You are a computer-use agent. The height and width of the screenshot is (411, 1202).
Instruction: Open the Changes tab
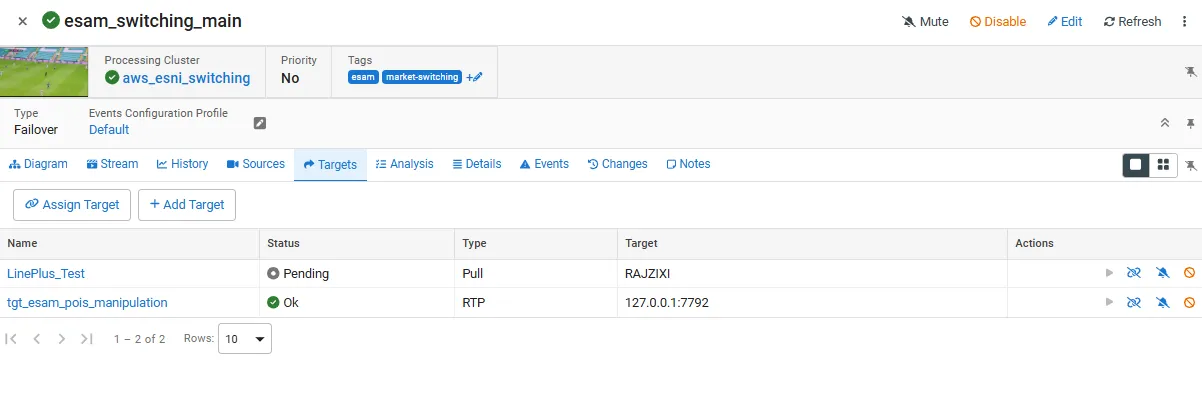pyautogui.click(x=617, y=164)
